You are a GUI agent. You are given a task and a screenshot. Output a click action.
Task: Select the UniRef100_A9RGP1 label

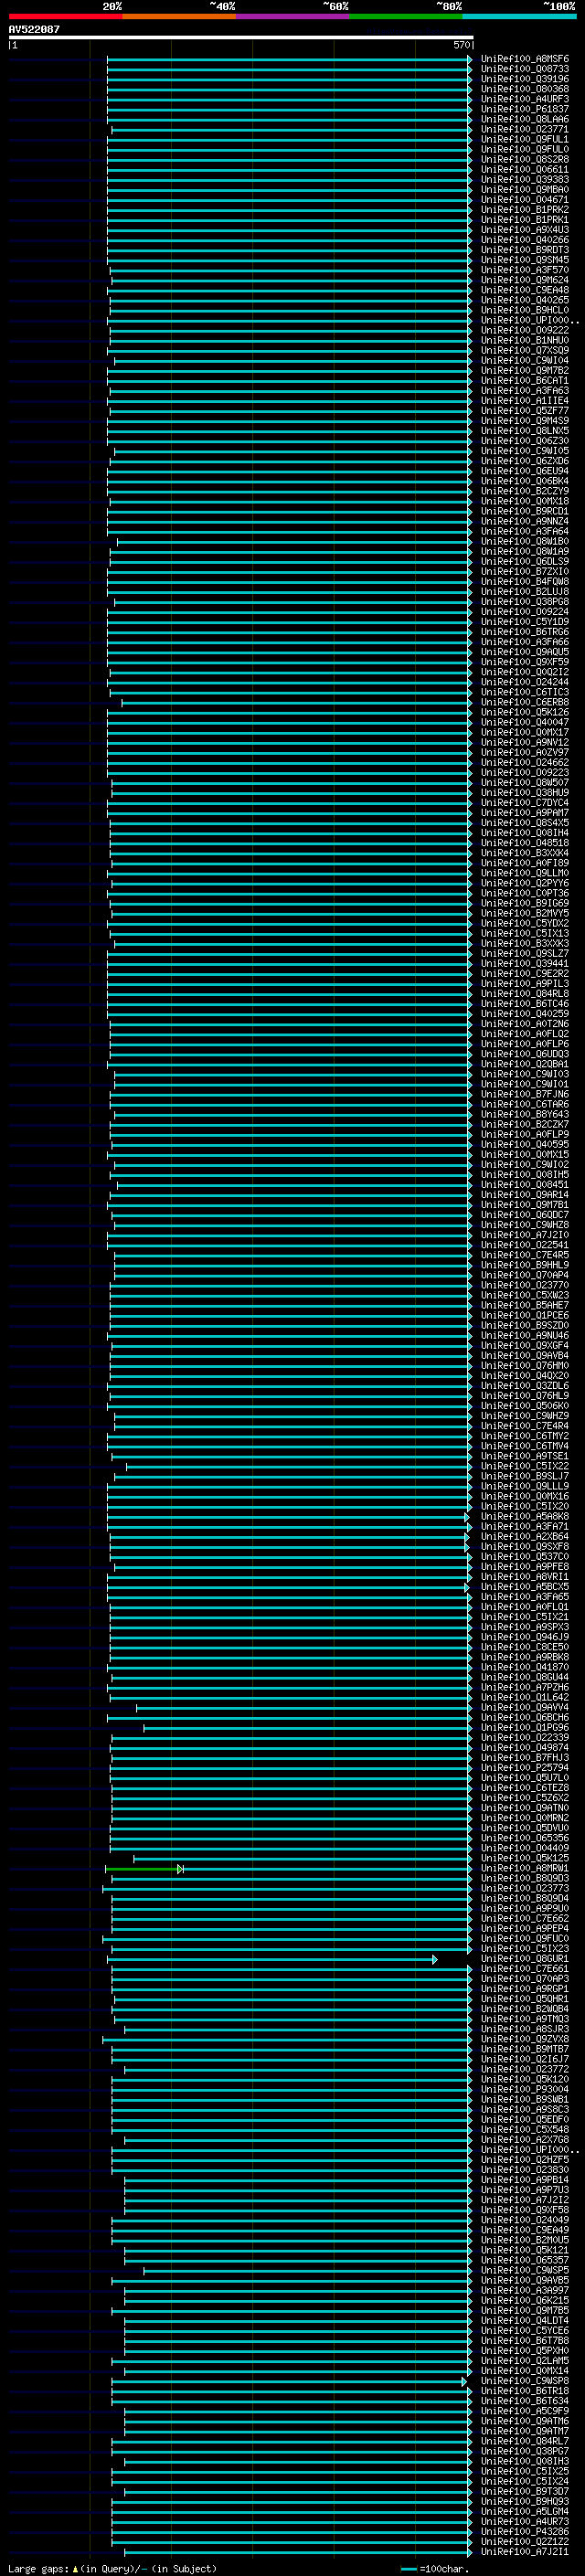point(525,1988)
